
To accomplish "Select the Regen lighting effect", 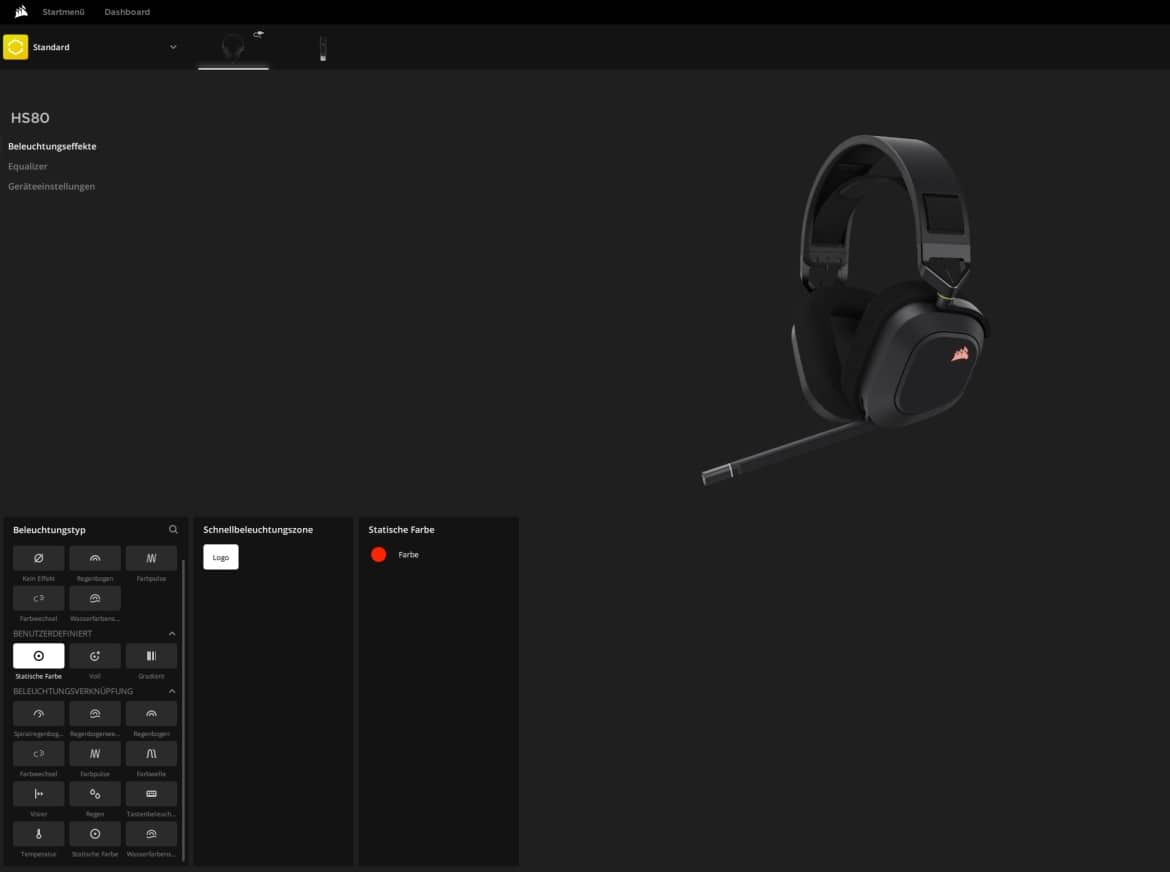I will click(x=95, y=794).
